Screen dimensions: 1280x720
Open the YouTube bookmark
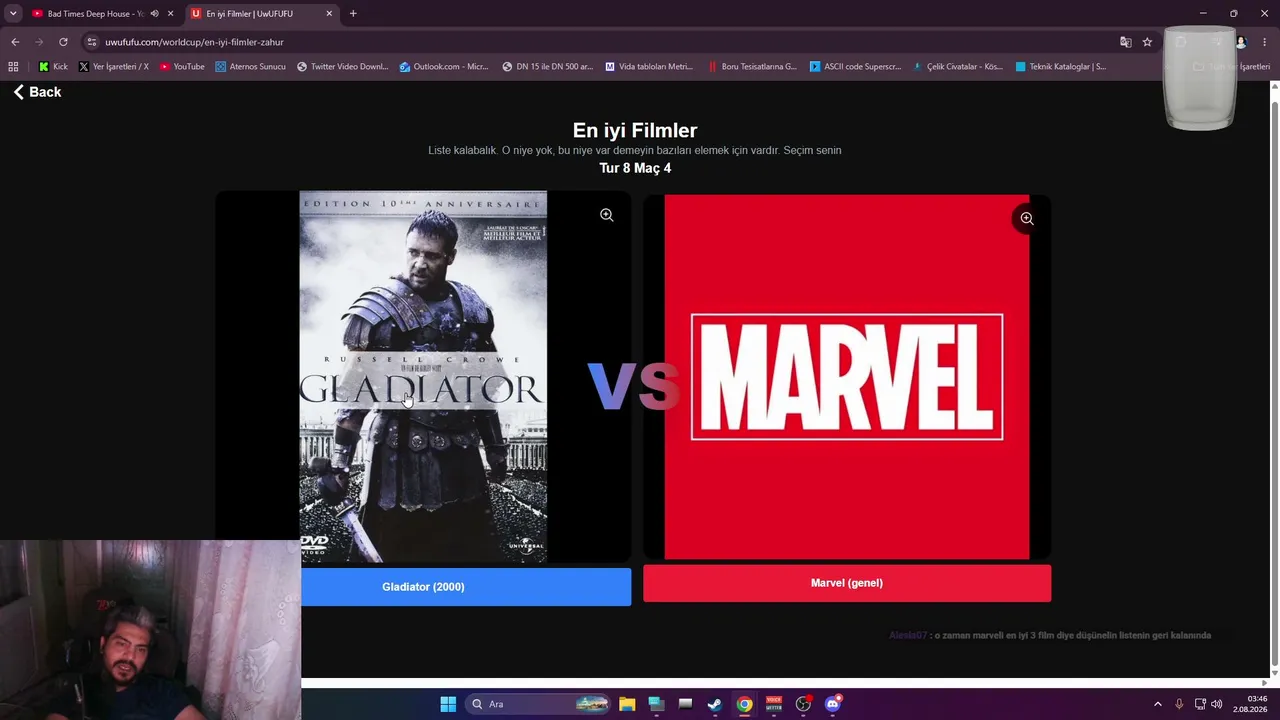(182, 67)
